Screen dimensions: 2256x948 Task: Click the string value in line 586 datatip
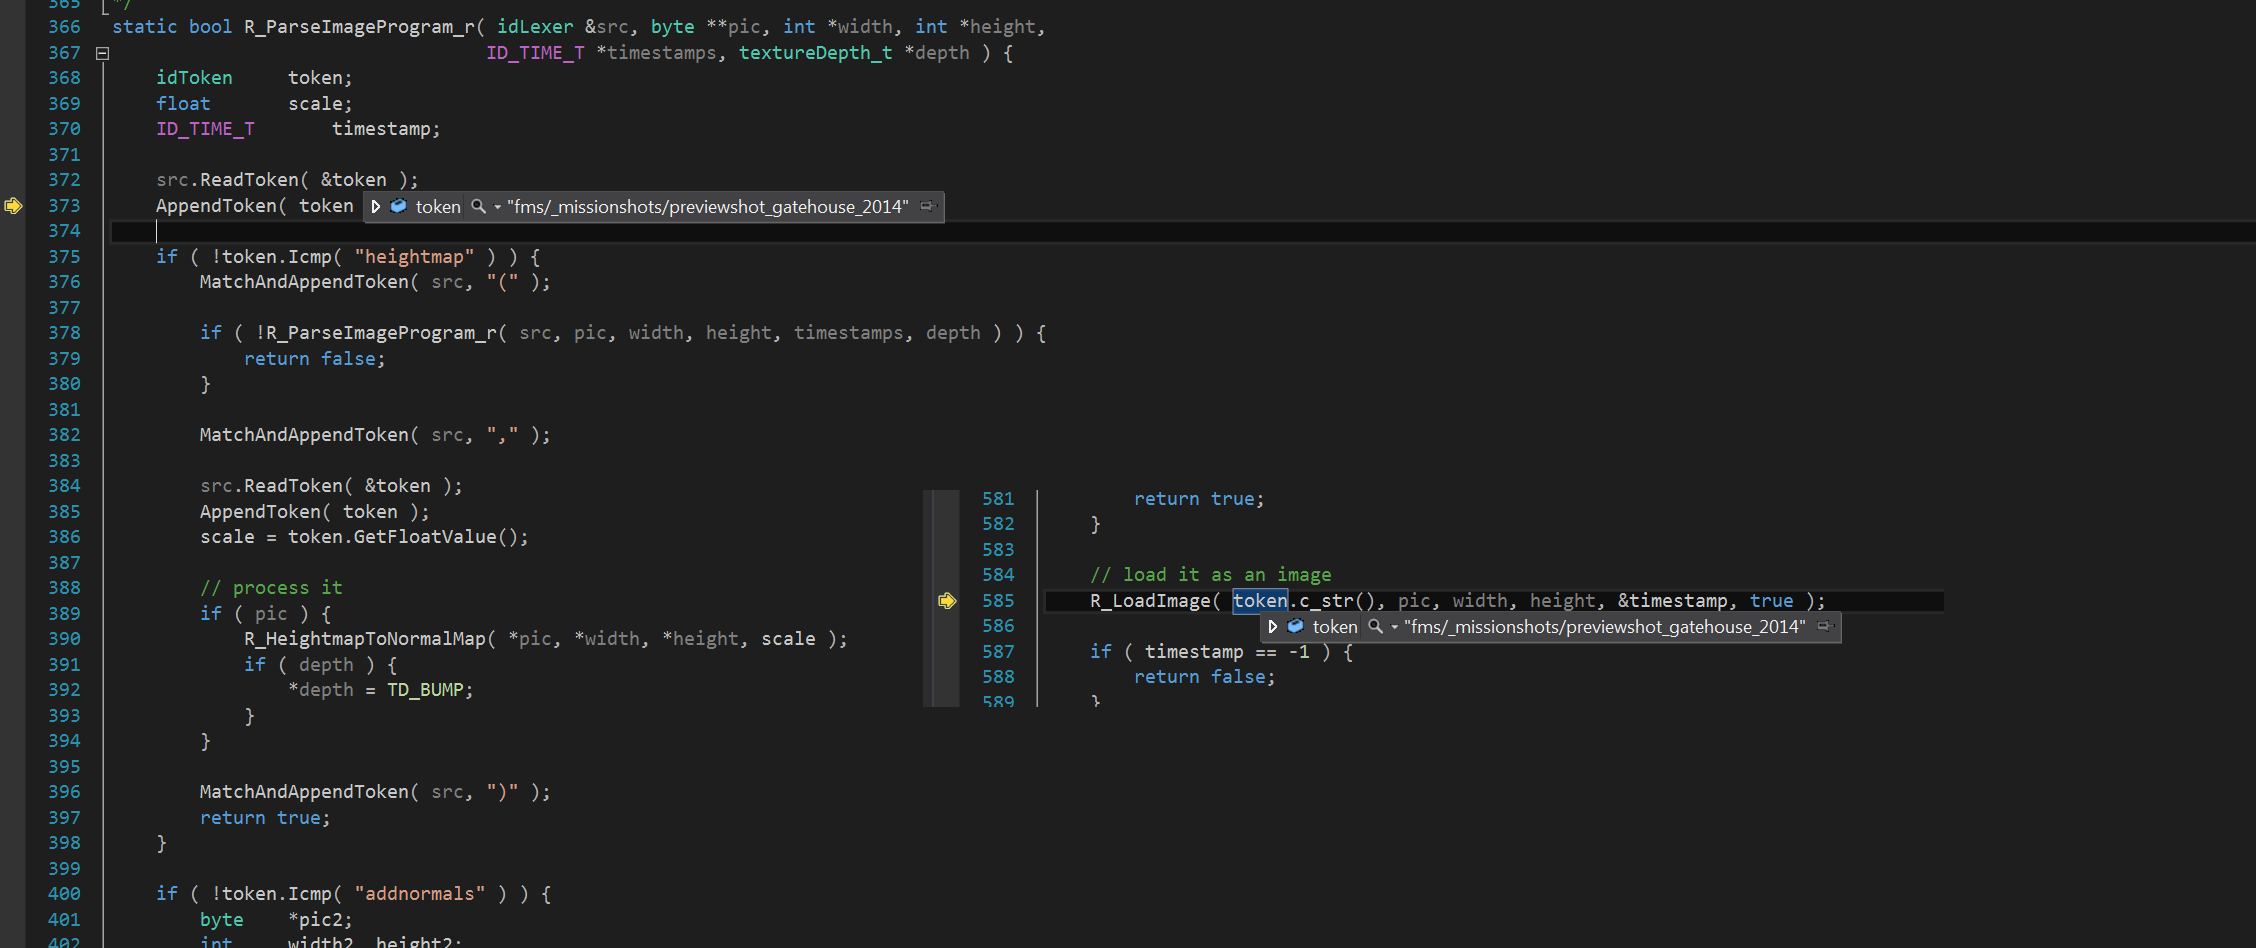1604,627
